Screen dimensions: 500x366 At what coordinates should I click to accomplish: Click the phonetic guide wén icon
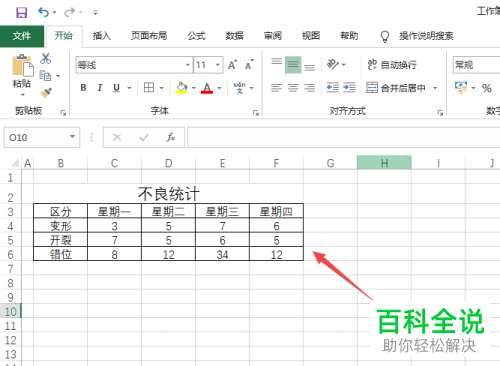[x=239, y=88]
